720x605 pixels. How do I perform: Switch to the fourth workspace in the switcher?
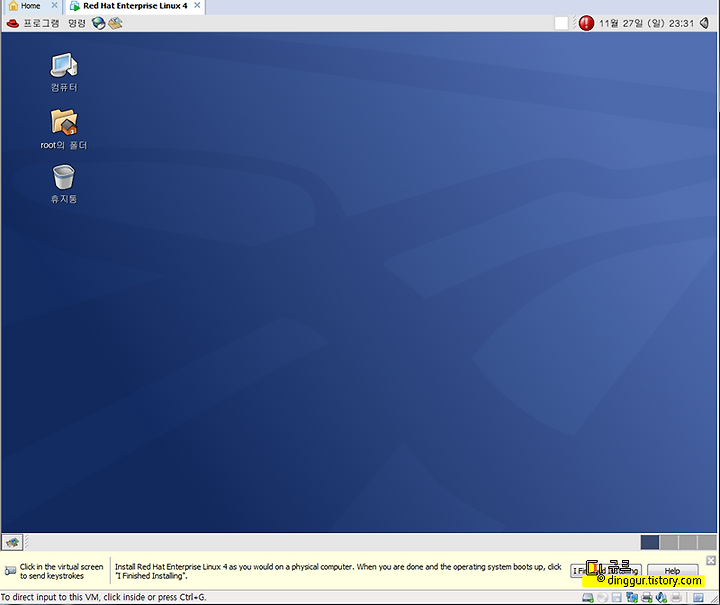[x=707, y=542]
